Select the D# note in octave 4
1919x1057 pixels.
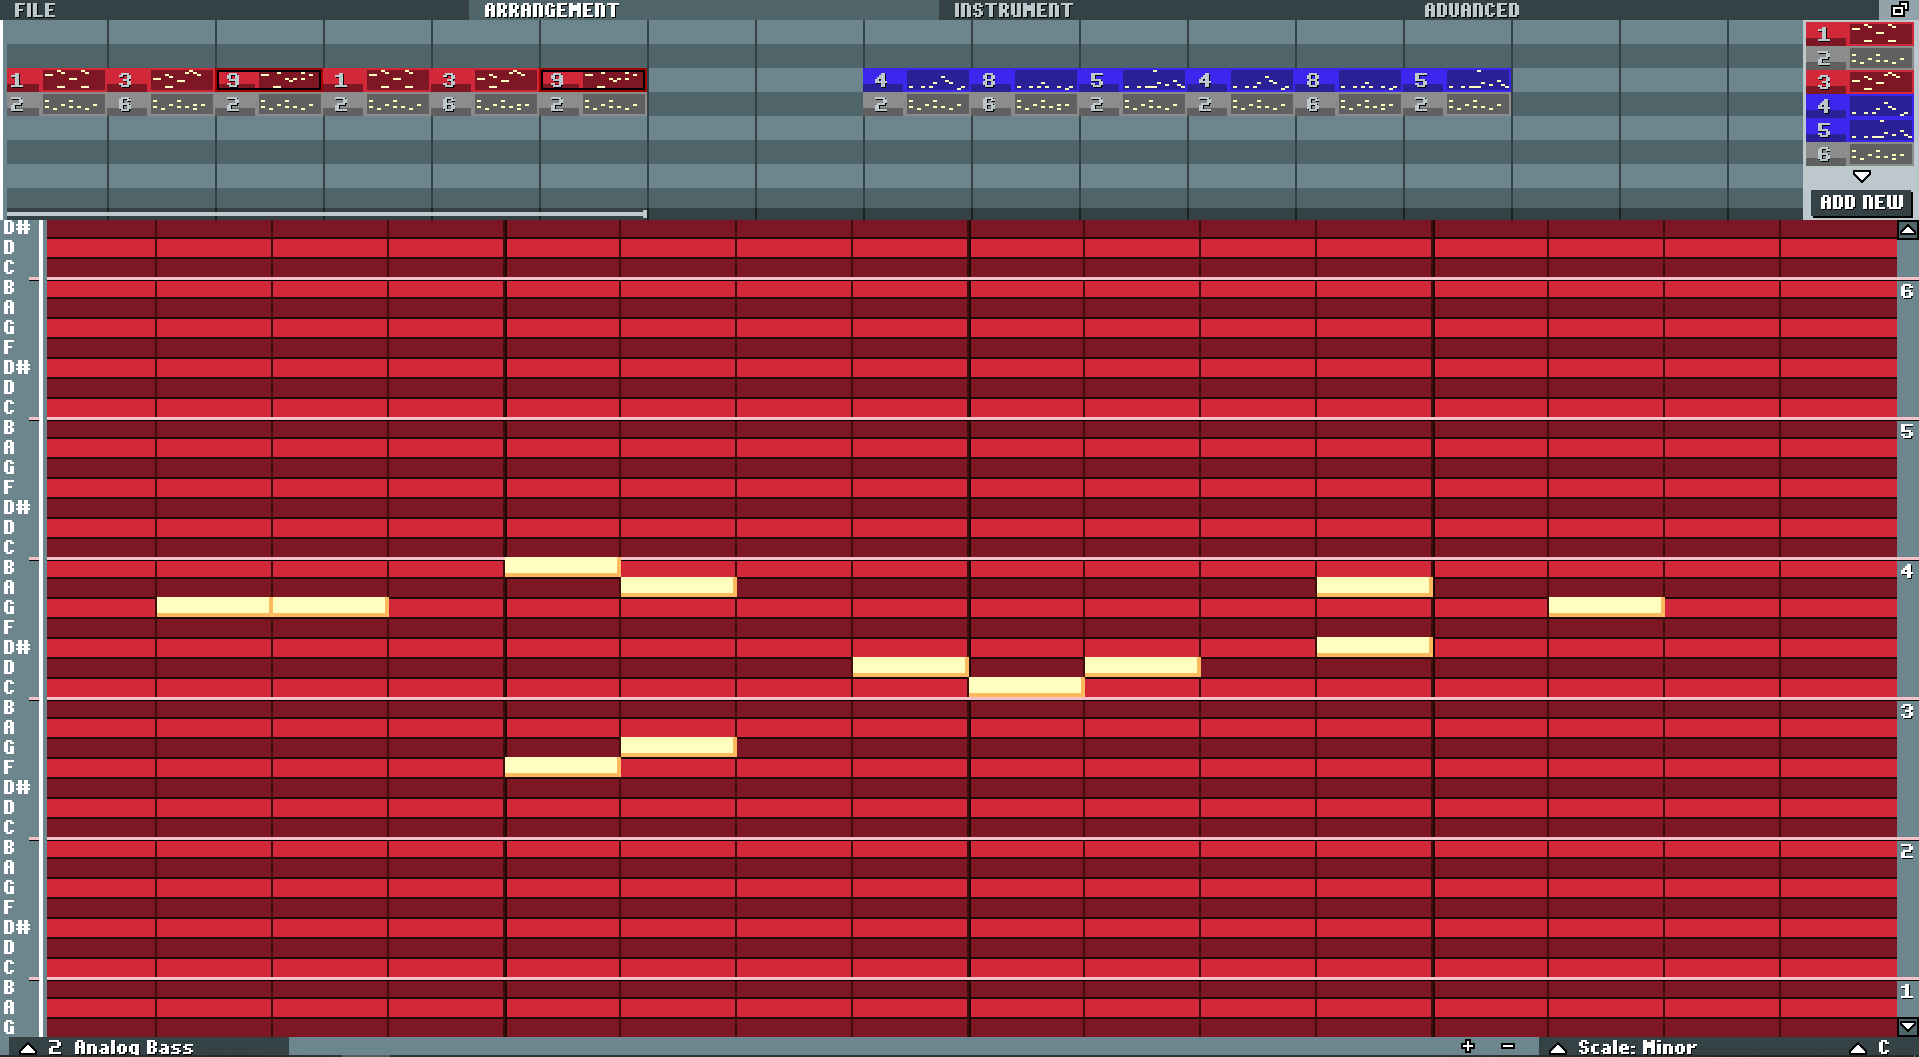pos(1374,646)
